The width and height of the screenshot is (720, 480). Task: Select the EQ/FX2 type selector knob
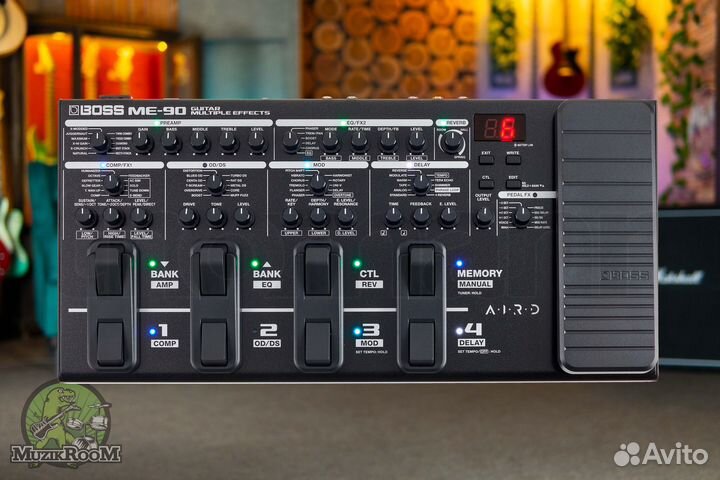coord(291,142)
